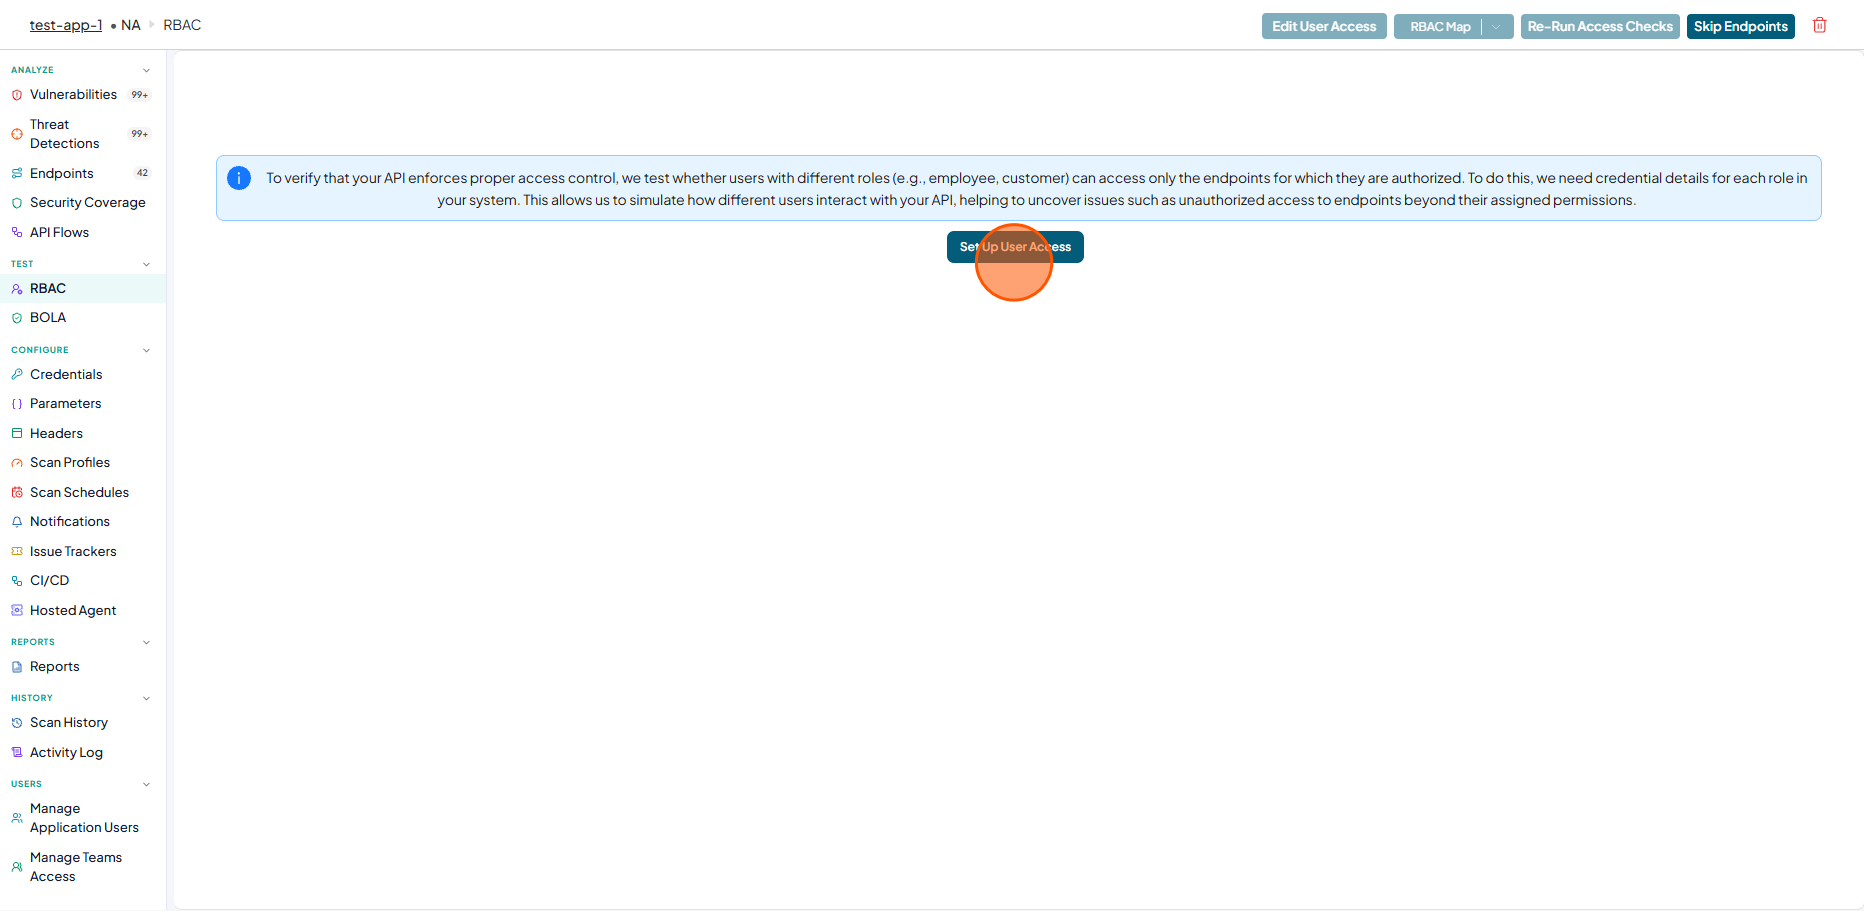Open Vulnerabilities from the sidebar

point(73,95)
